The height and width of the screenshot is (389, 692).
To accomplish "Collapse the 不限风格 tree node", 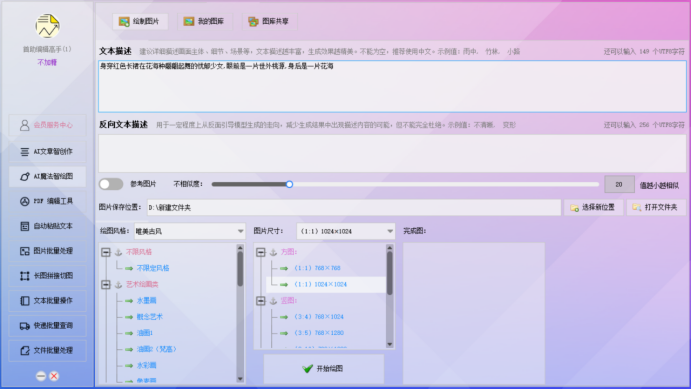I will click(106, 252).
